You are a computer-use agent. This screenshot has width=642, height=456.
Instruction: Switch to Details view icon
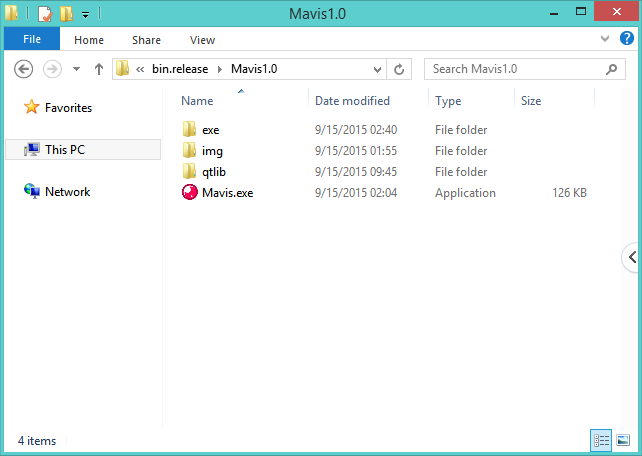tap(601, 440)
